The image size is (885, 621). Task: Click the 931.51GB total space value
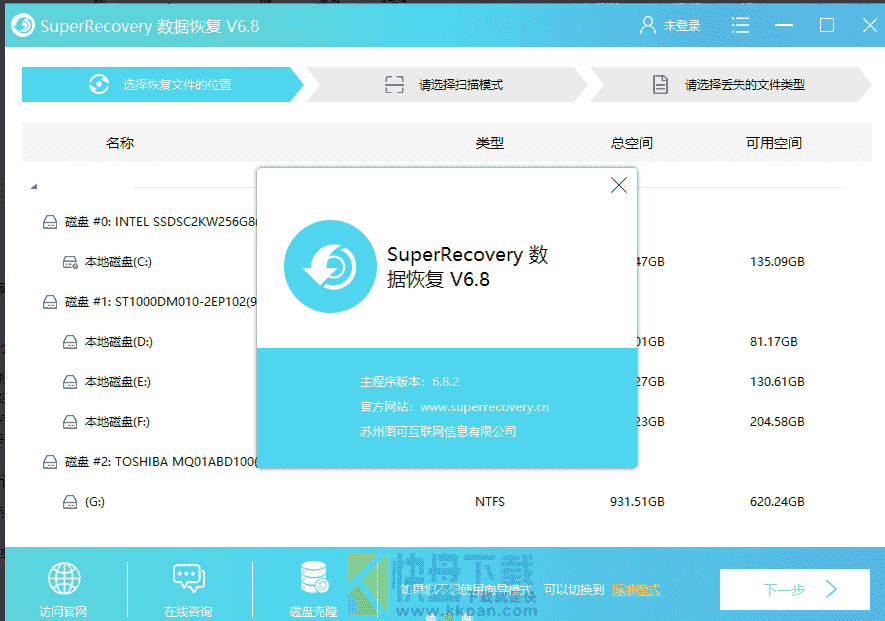(x=637, y=502)
